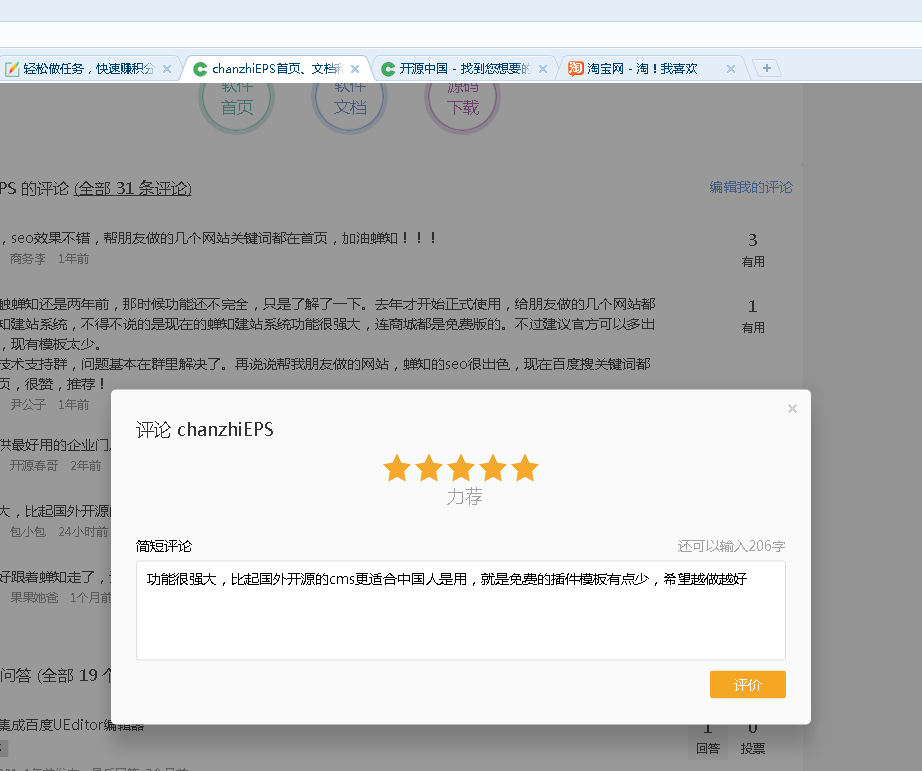Click the 投票 count label

click(x=753, y=748)
